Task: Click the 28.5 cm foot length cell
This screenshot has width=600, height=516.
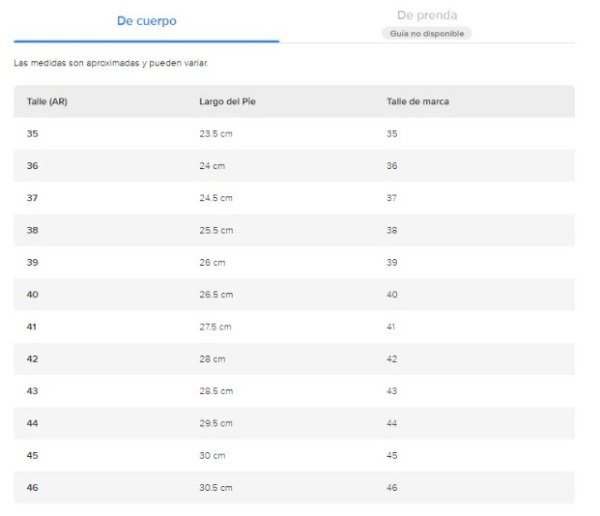Action: 216,391
